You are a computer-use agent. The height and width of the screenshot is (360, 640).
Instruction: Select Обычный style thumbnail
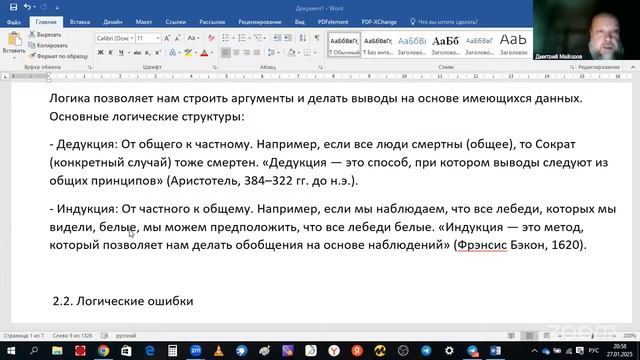point(344,45)
